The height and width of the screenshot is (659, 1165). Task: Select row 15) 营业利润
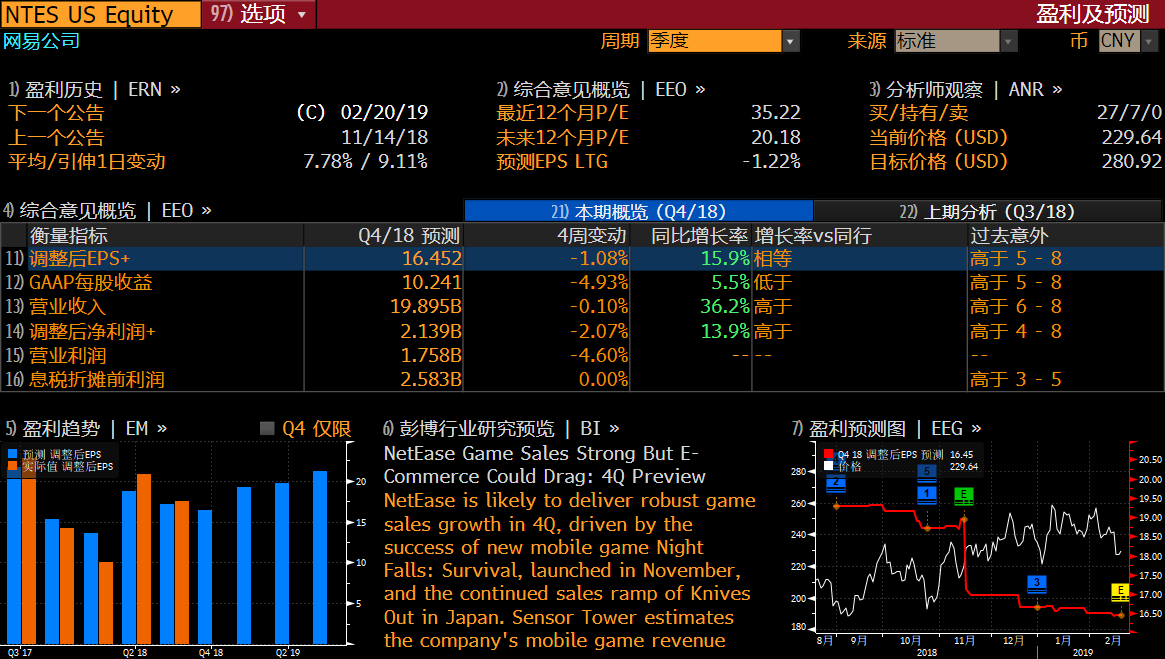click(x=582, y=355)
